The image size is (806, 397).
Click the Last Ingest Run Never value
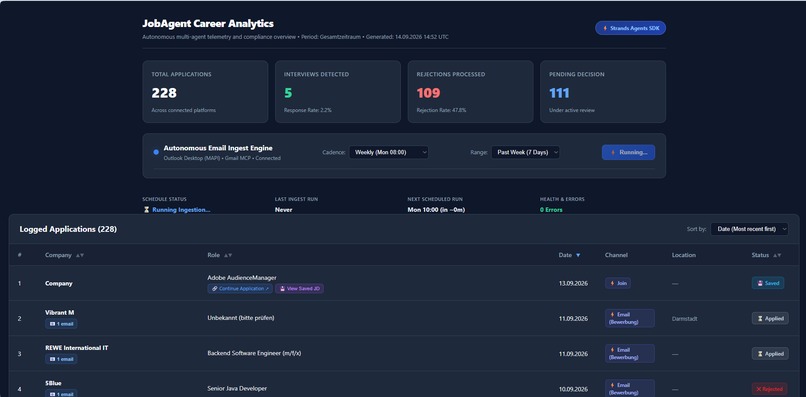click(x=283, y=210)
